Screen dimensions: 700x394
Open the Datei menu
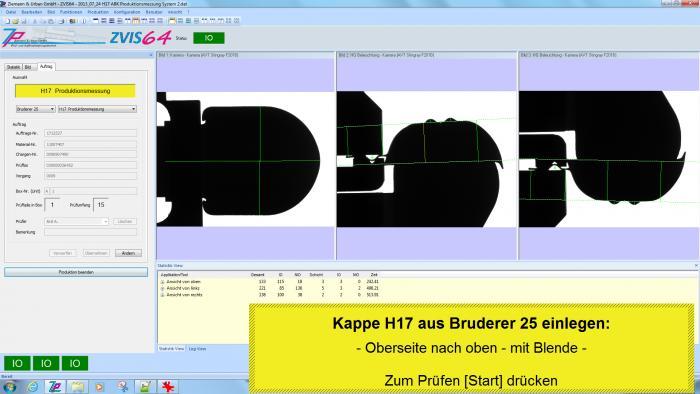click(x=11, y=12)
